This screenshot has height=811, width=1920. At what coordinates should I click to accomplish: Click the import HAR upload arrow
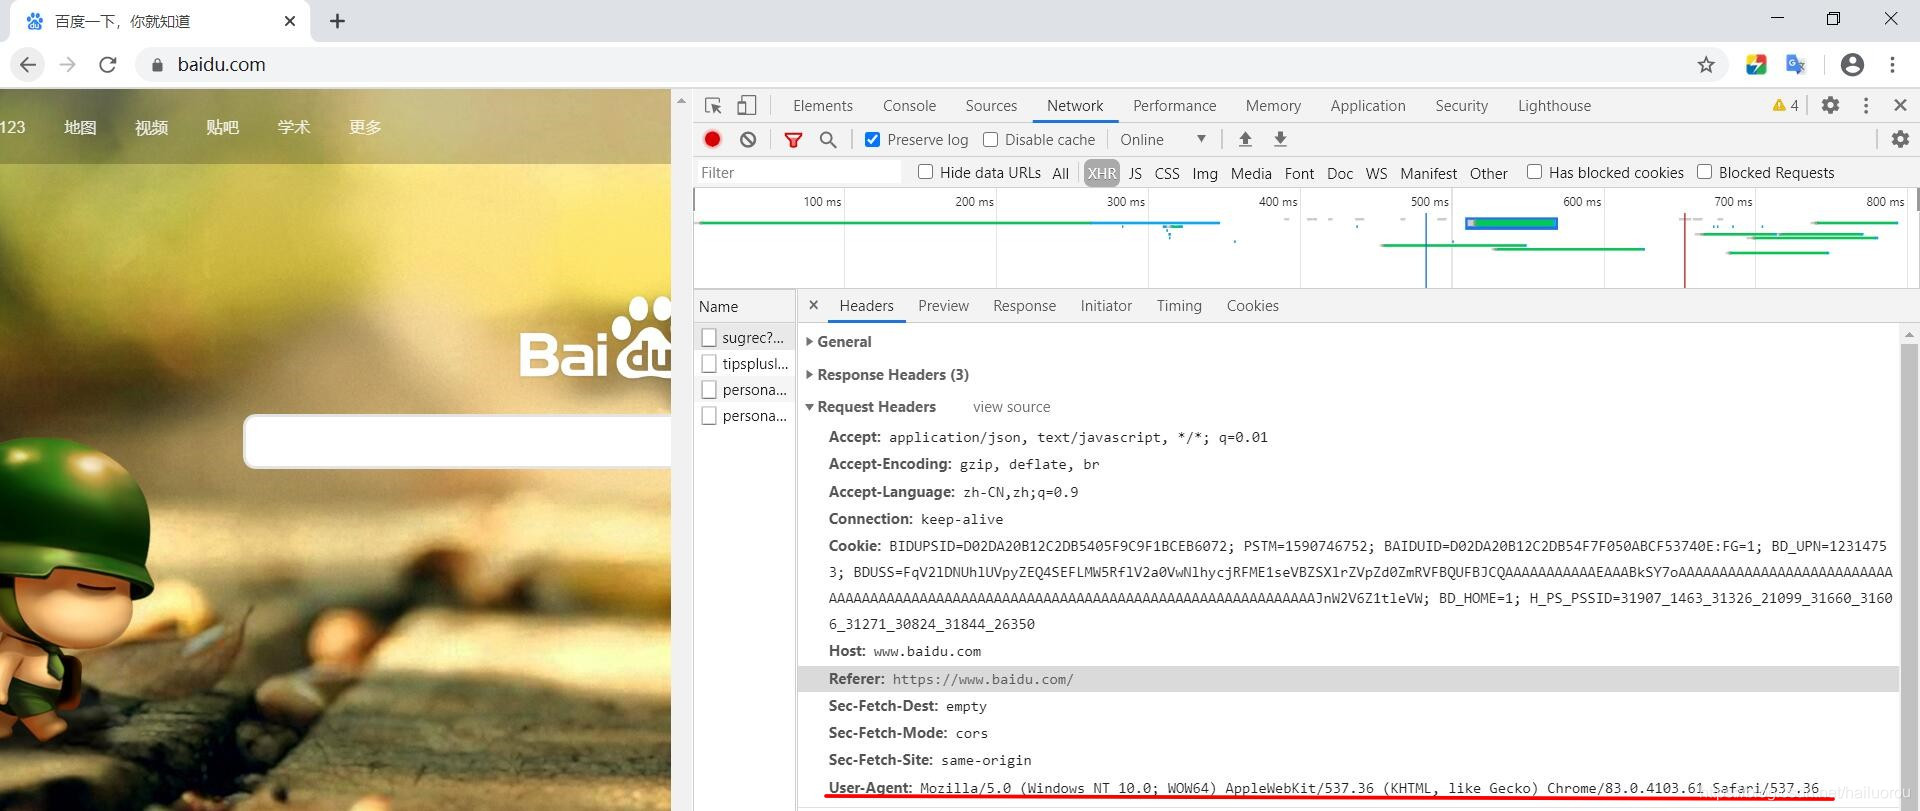coord(1245,139)
